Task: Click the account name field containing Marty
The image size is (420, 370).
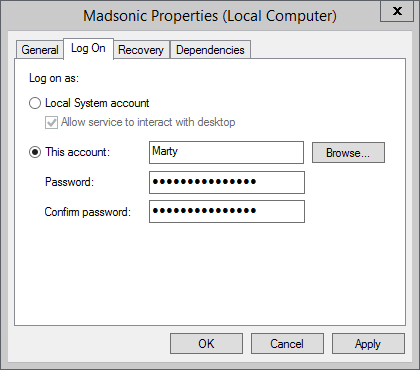Action: point(226,152)
